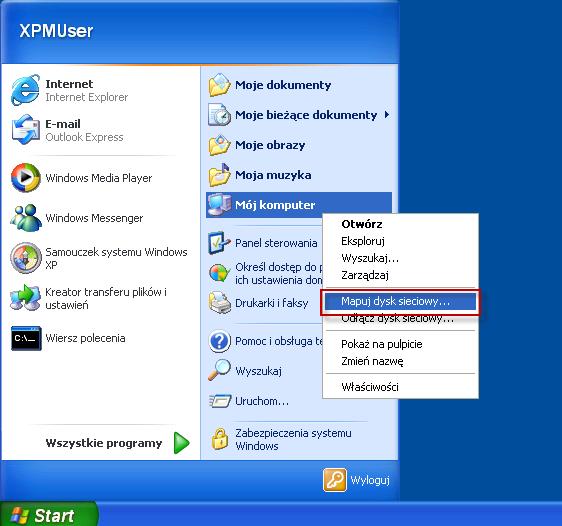This screenshot has width=562, height=526.
Task: Click the XPMUser account name
Action: click(56, 31)
